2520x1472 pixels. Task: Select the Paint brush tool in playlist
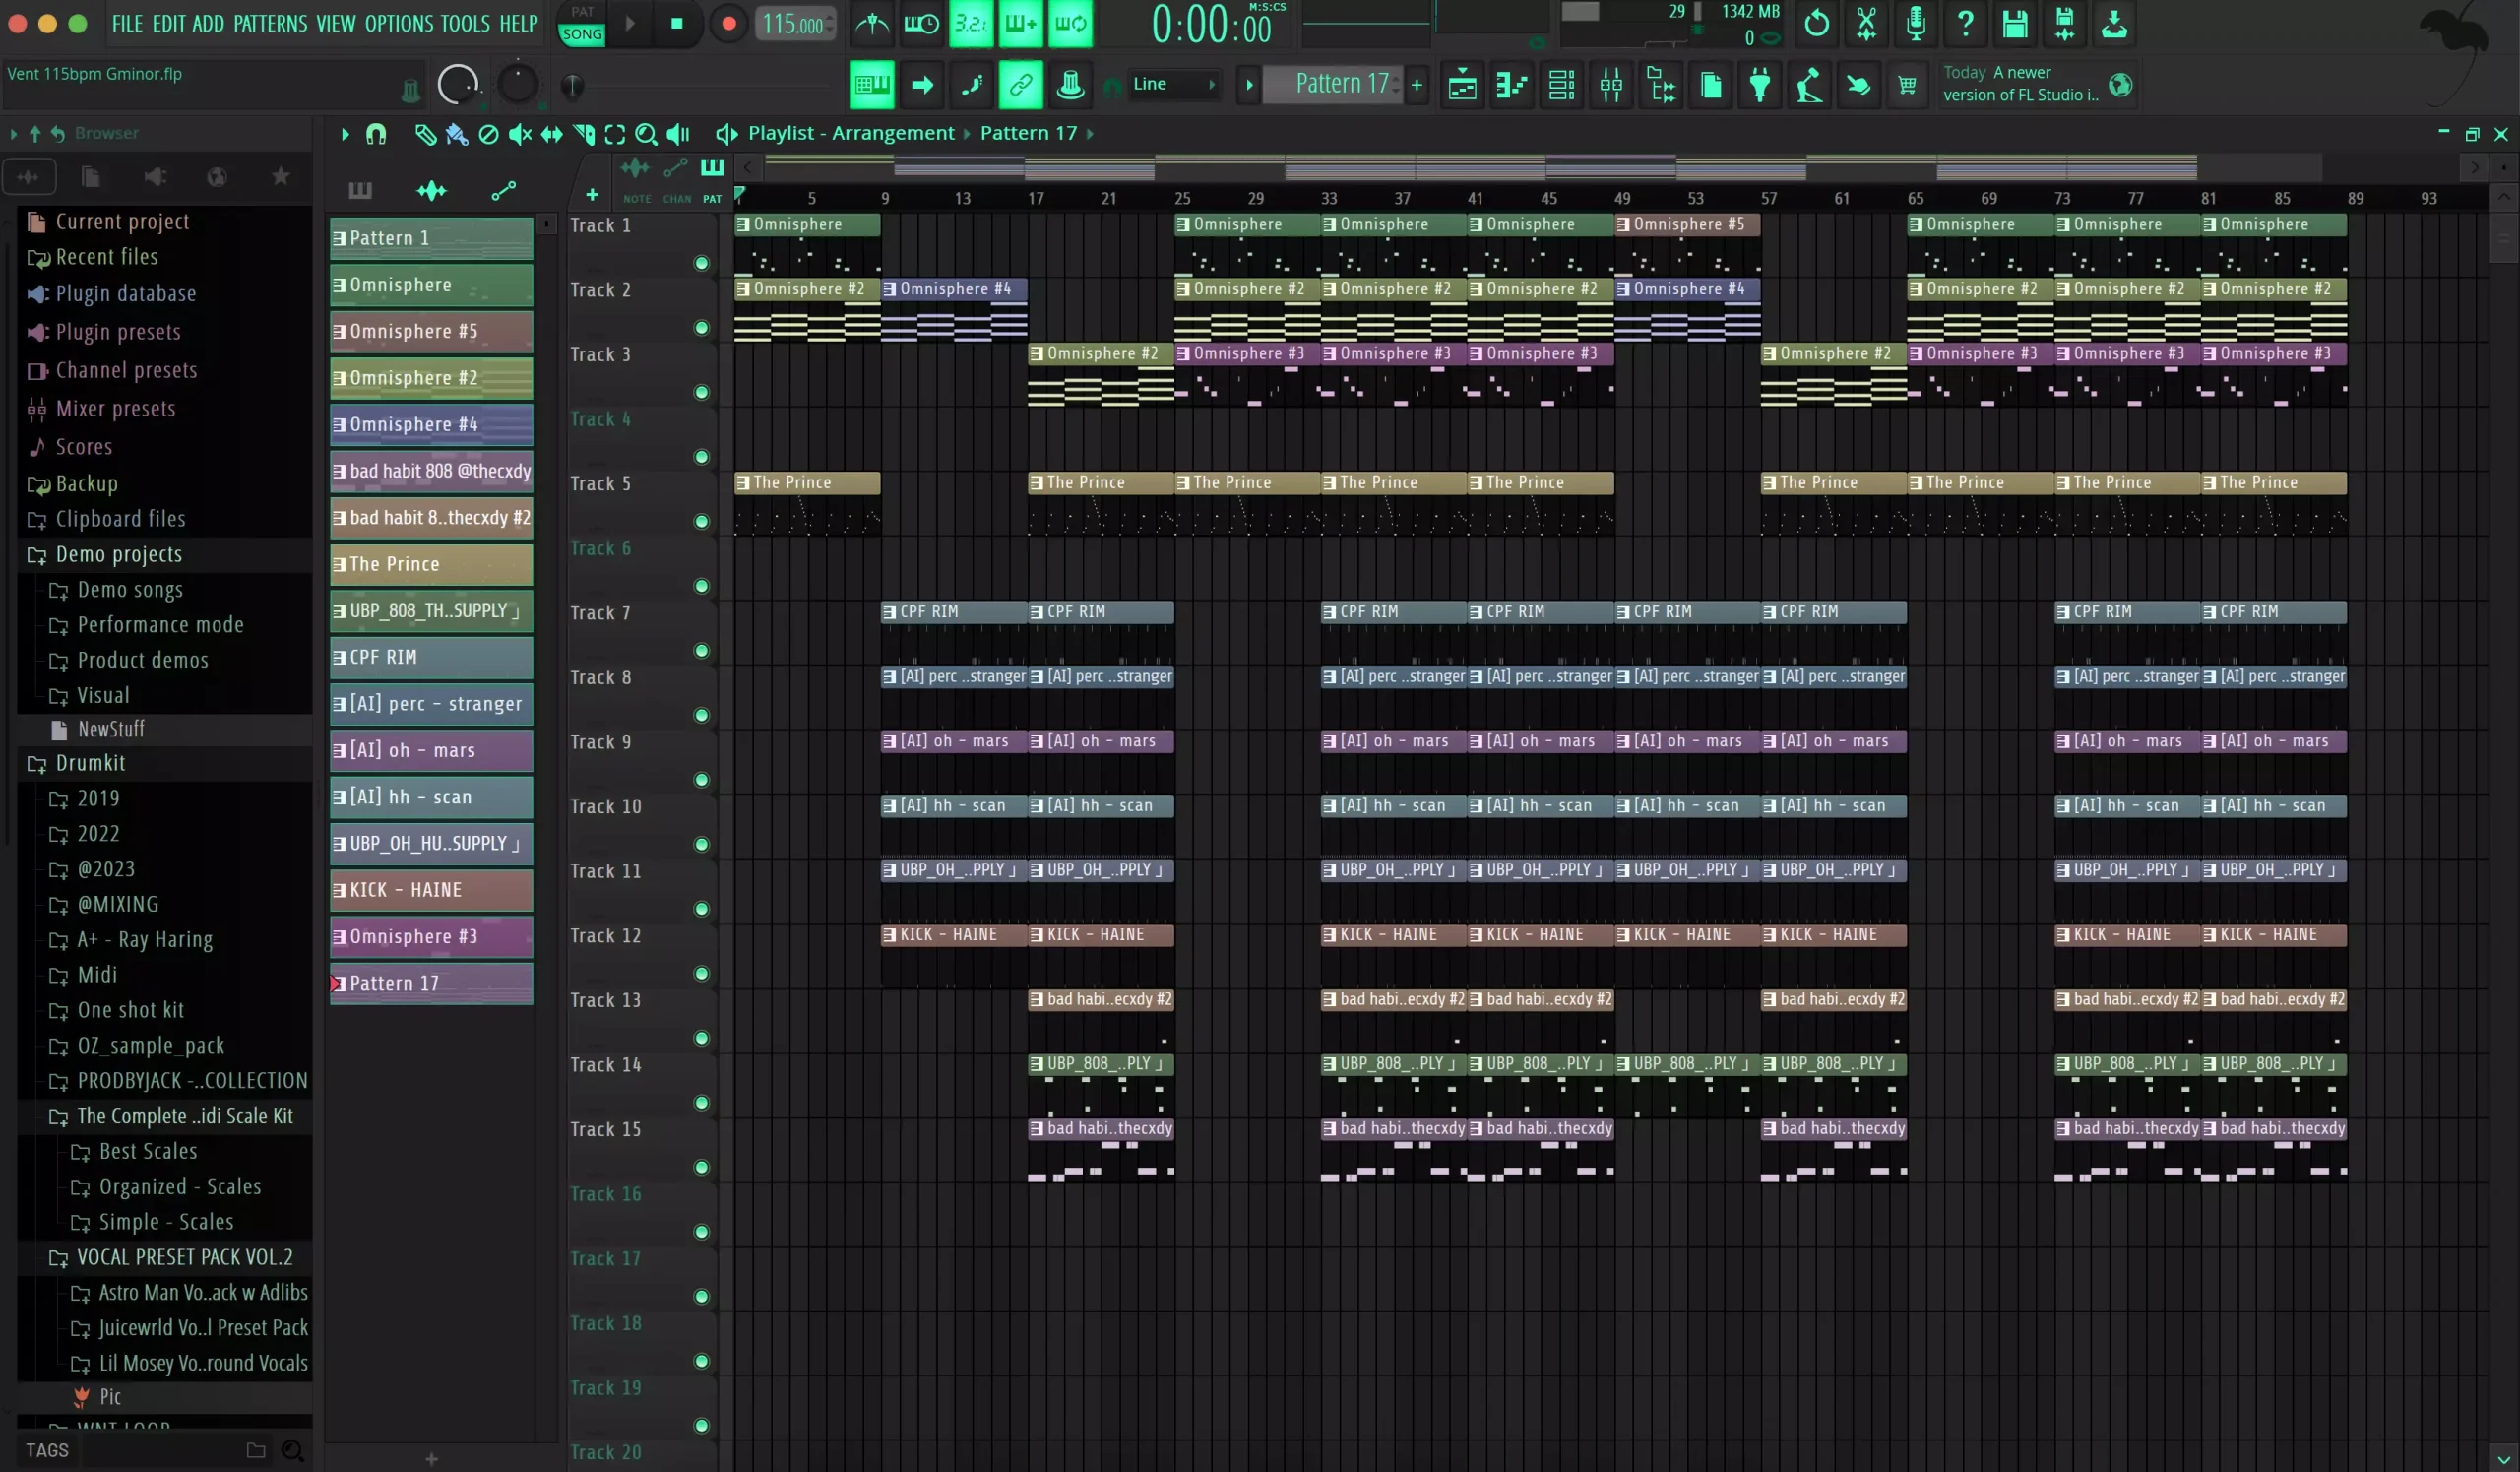click(456, 134)
